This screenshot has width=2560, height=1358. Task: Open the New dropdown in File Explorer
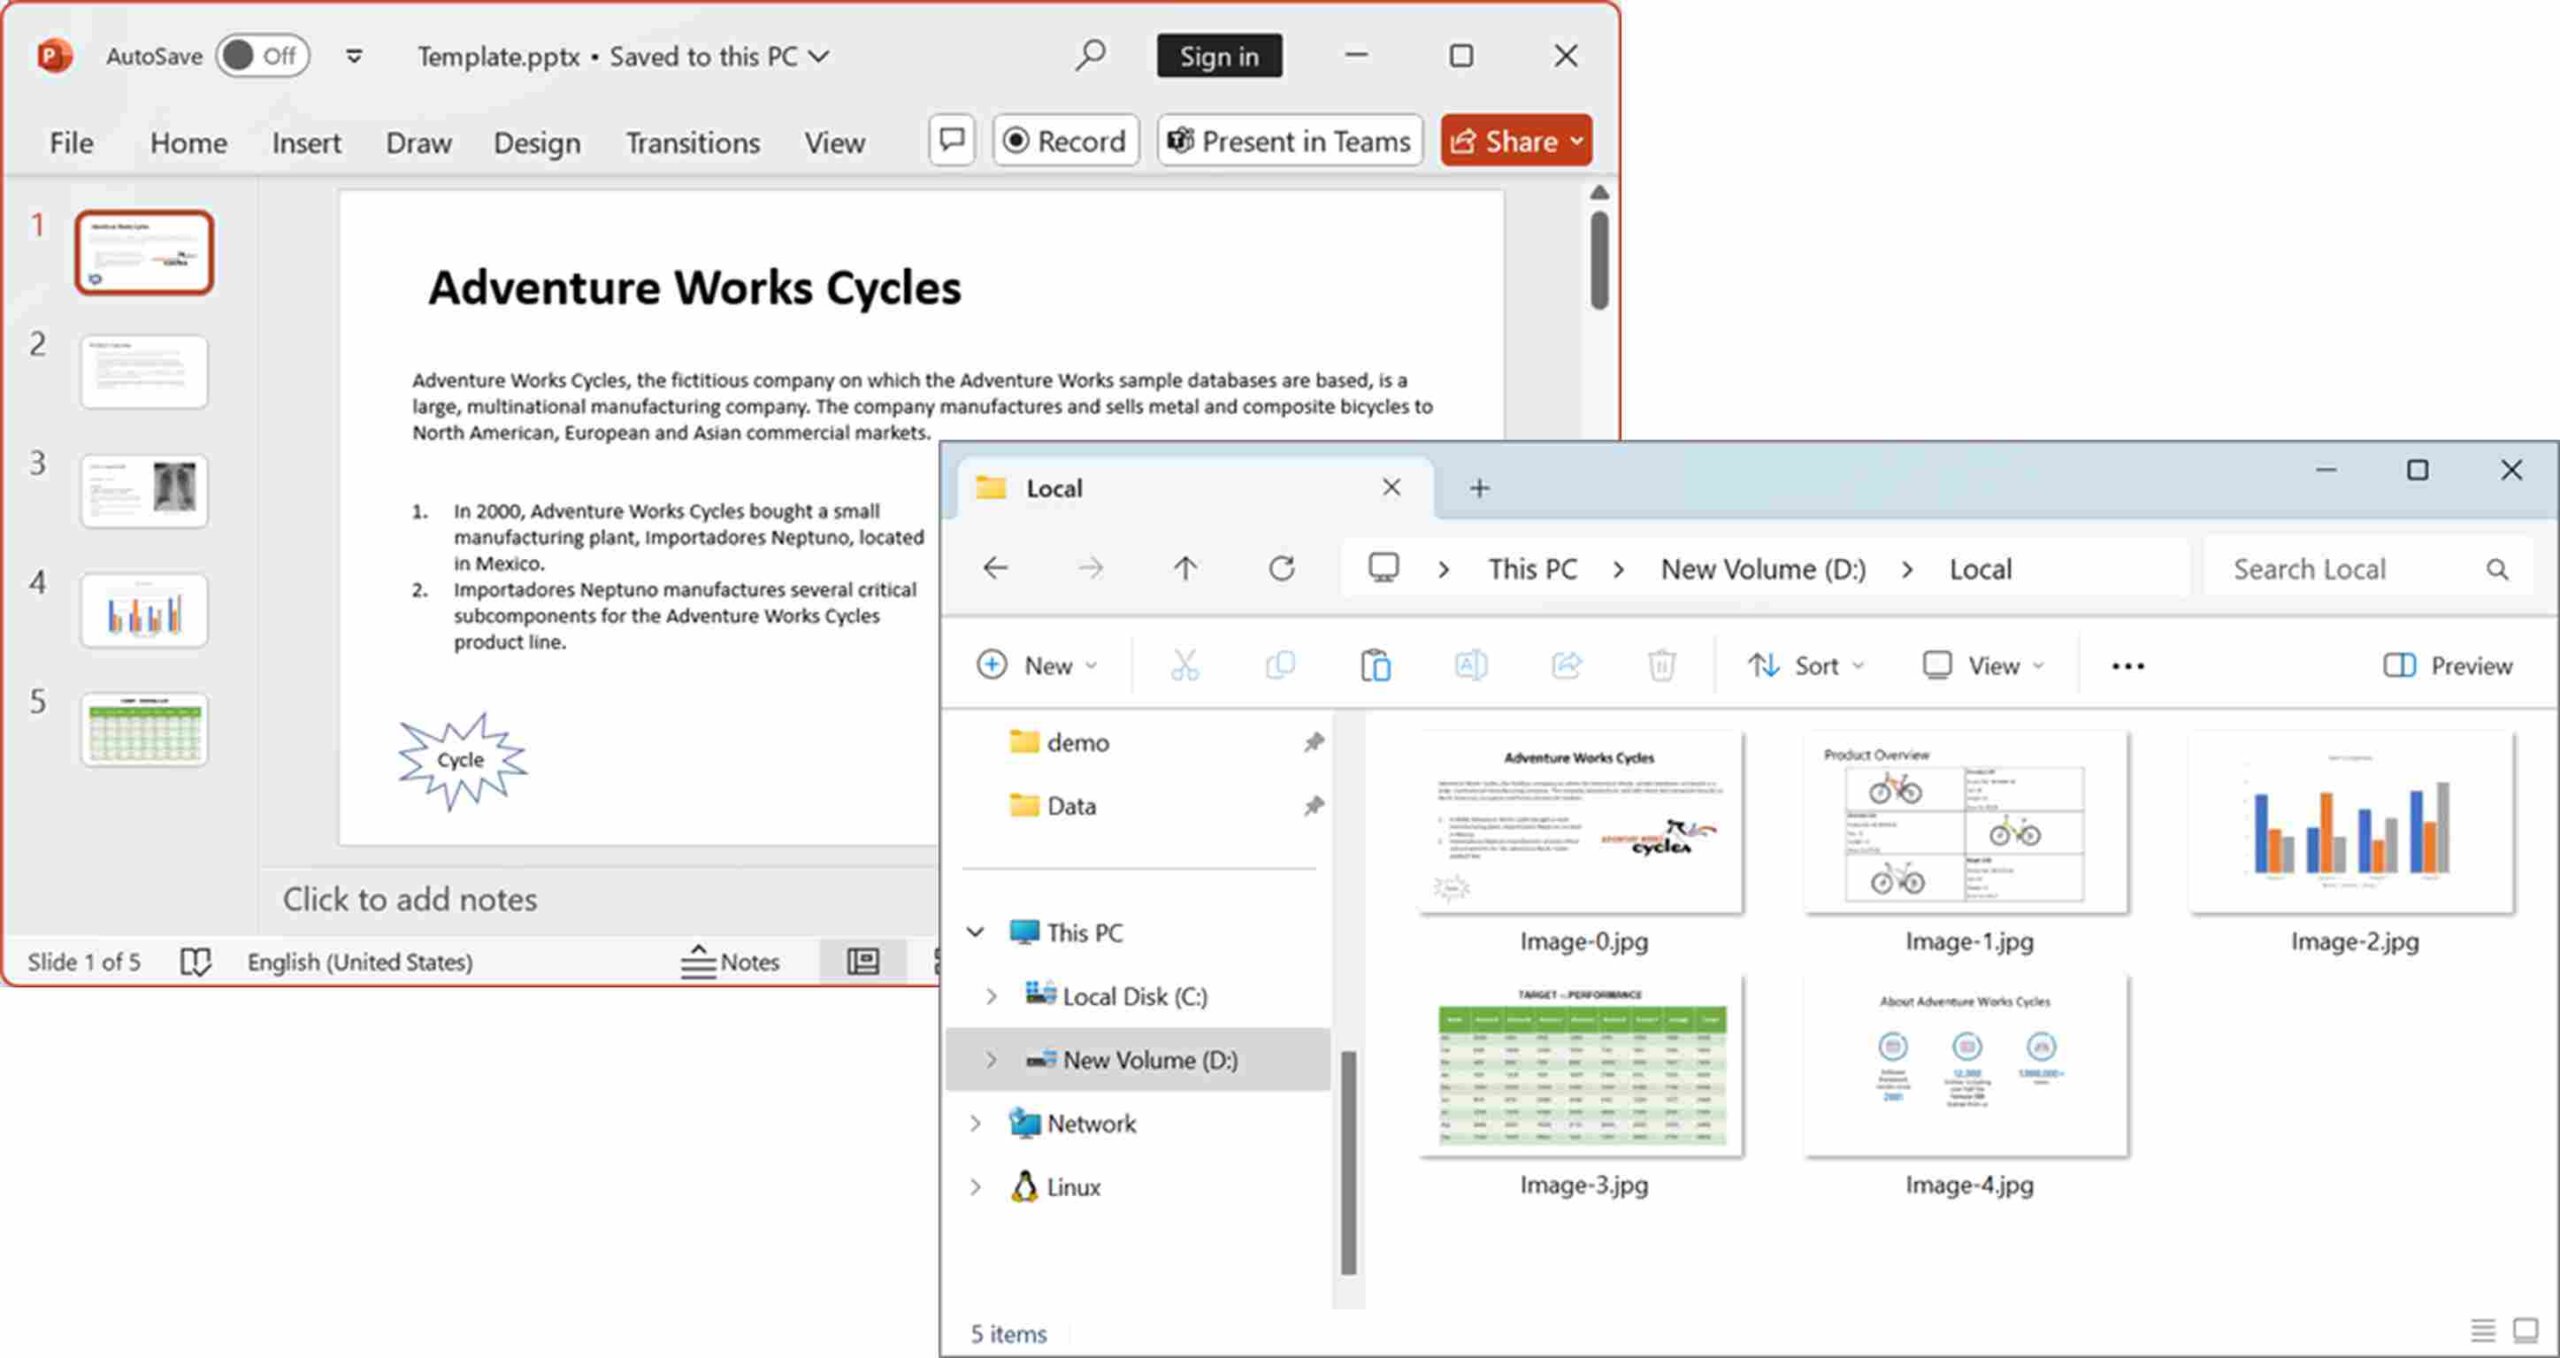point(1037,666)
